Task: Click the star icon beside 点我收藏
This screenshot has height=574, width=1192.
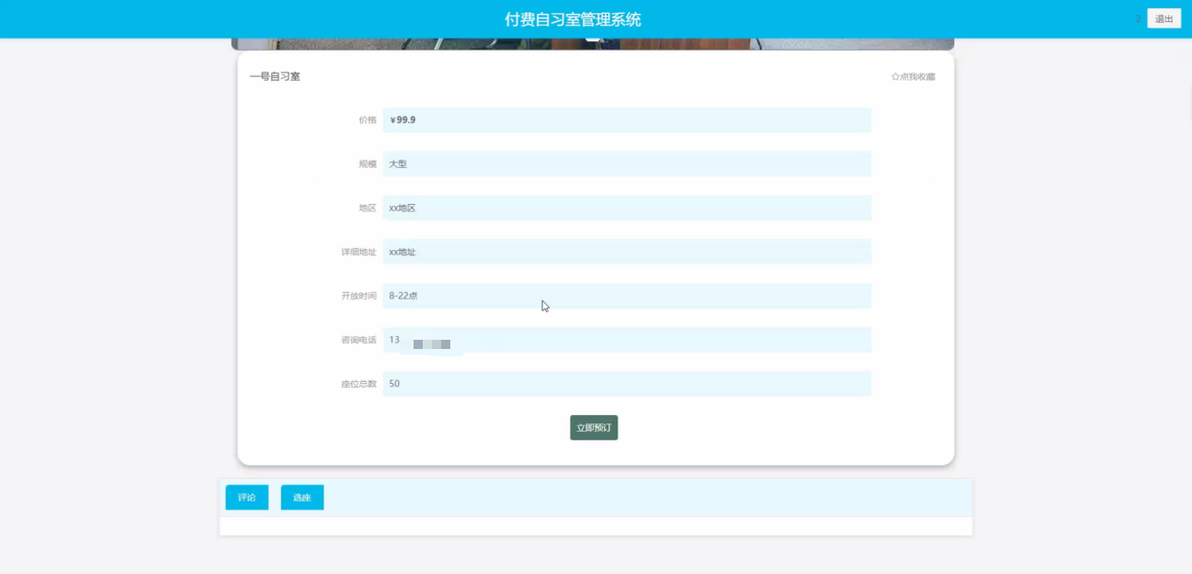Action: click(x=895, y=77)
